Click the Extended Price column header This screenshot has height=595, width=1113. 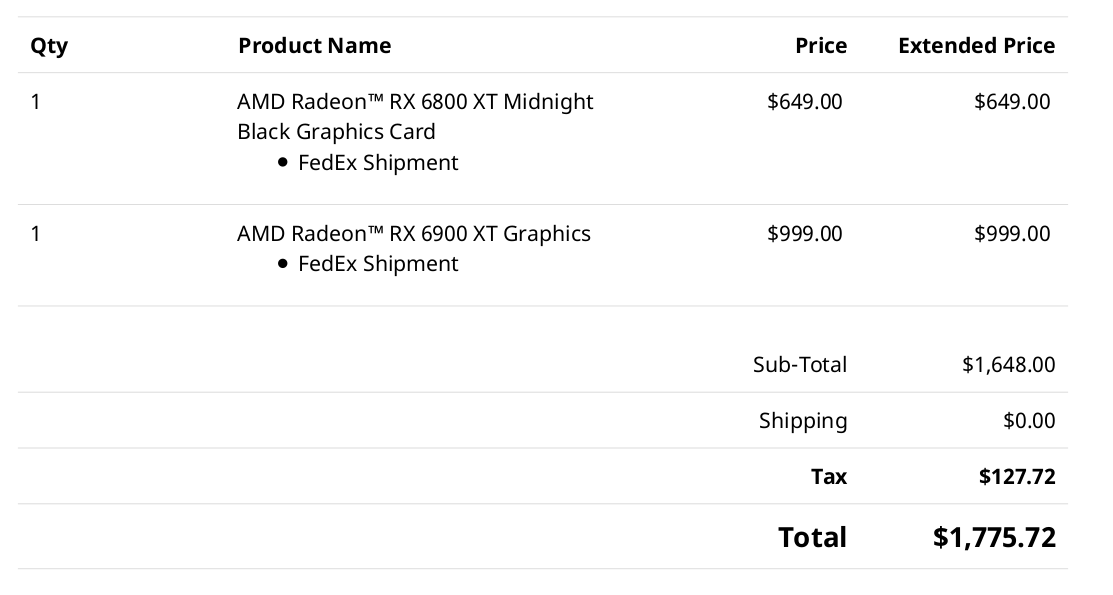[976, 46]
